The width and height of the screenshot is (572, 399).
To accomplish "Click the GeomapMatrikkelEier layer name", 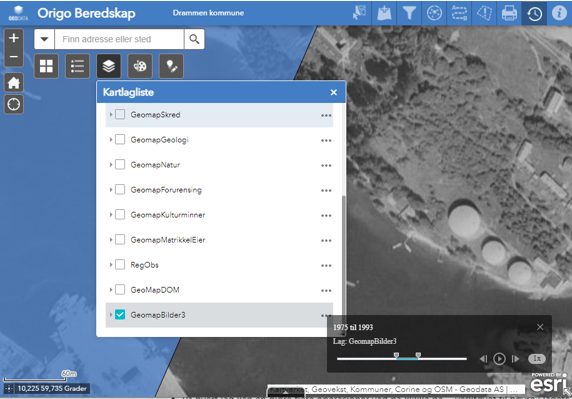I will [x=168, y=240].
